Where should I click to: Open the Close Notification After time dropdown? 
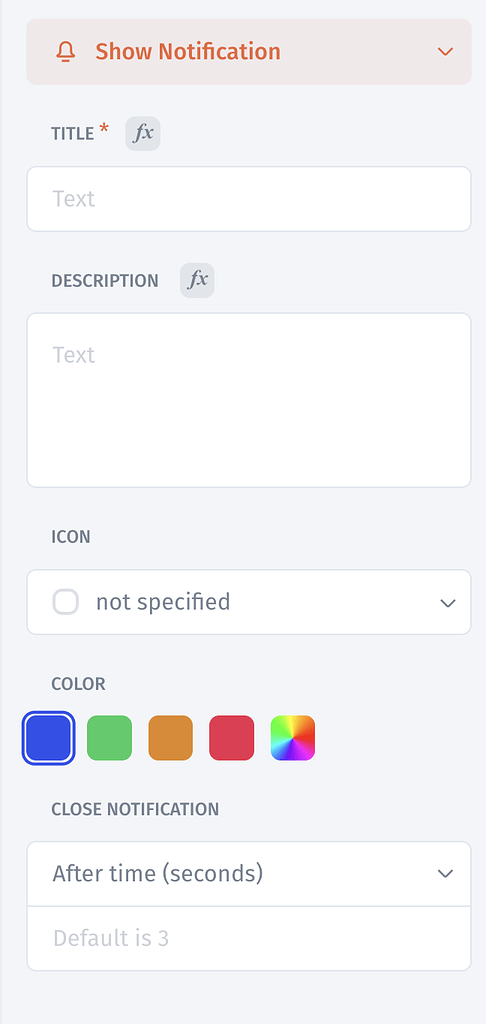coord(249,873)
